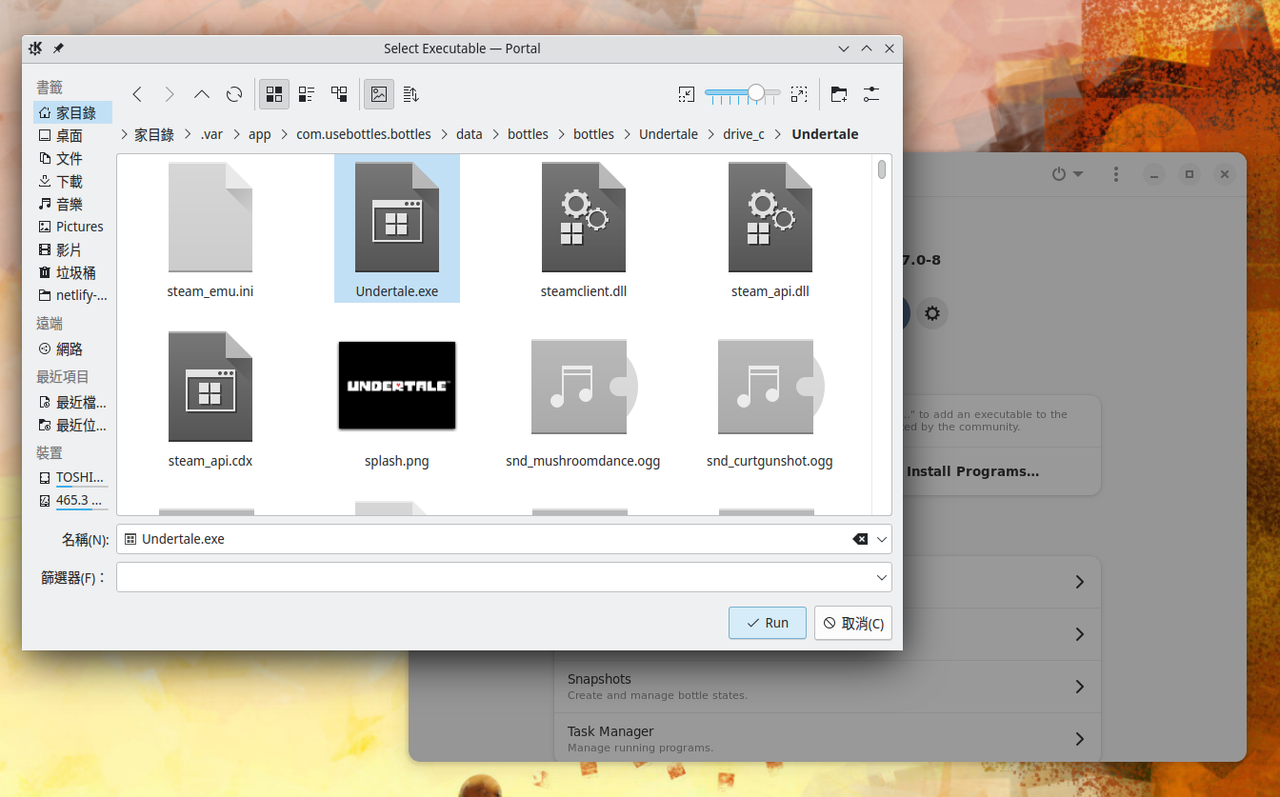This screenshot has height=797, width=1280.
Task: Click the zoom-in icon right of slider
Action: coord(799,94)
